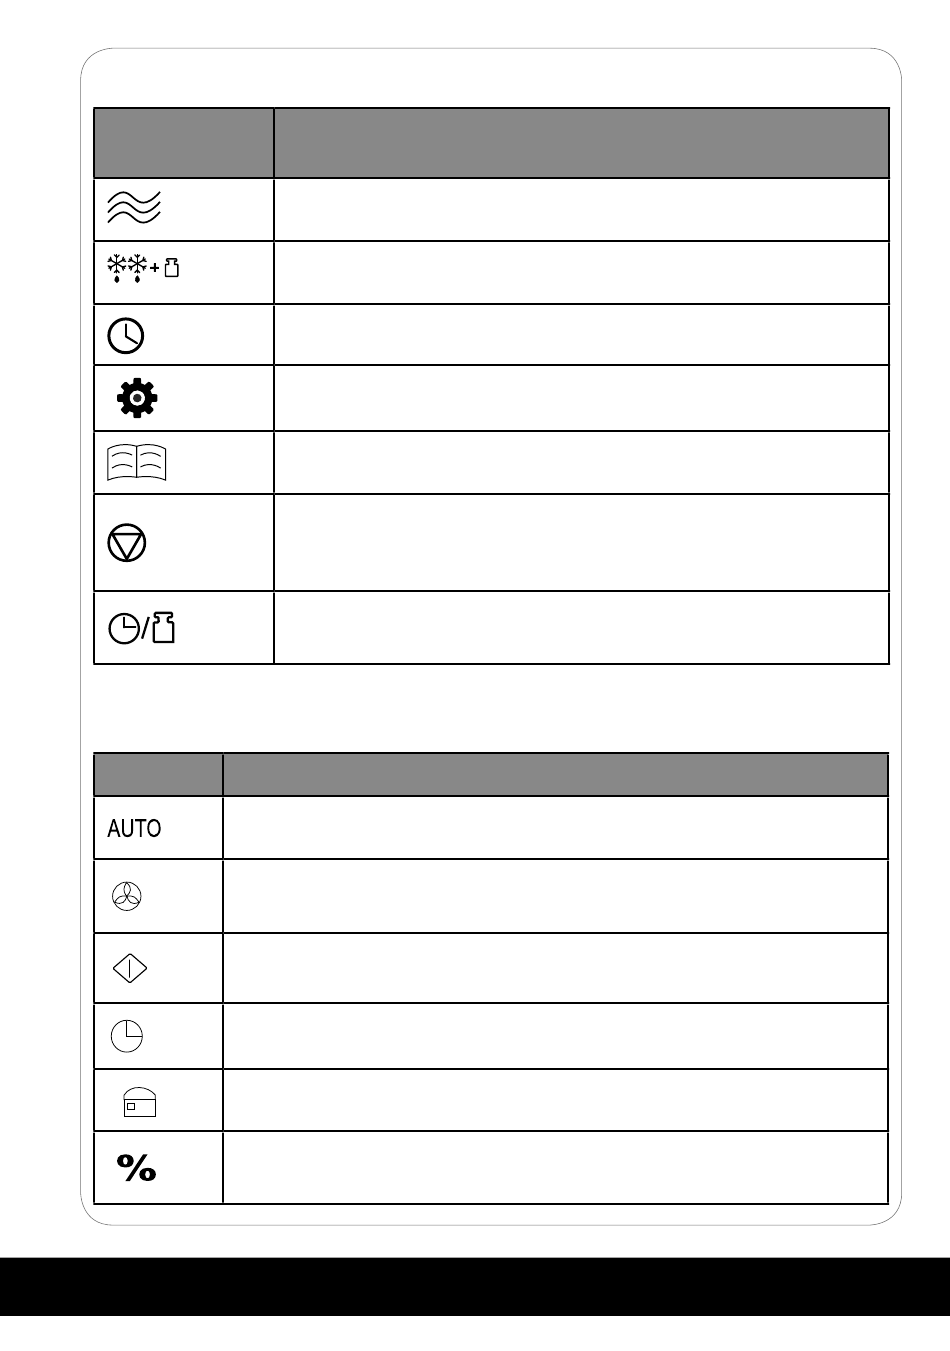Click the gray header of second table
The width and height of the screenshot is (950, 1351).
point(491,775)
